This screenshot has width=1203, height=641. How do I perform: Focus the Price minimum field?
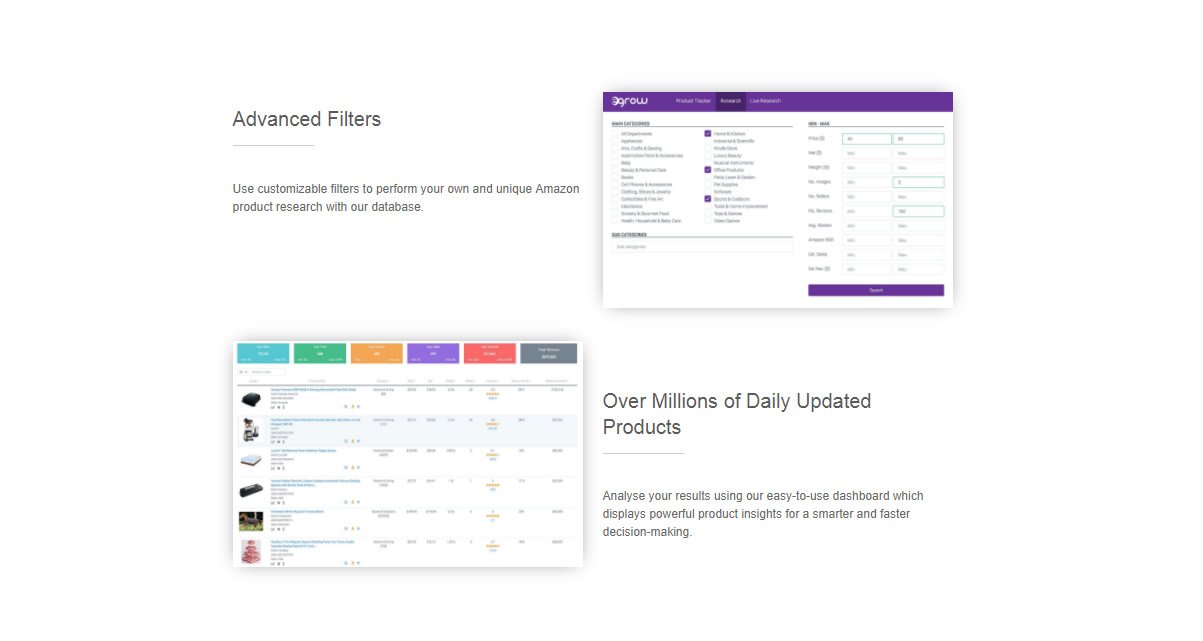coord(867,139)
